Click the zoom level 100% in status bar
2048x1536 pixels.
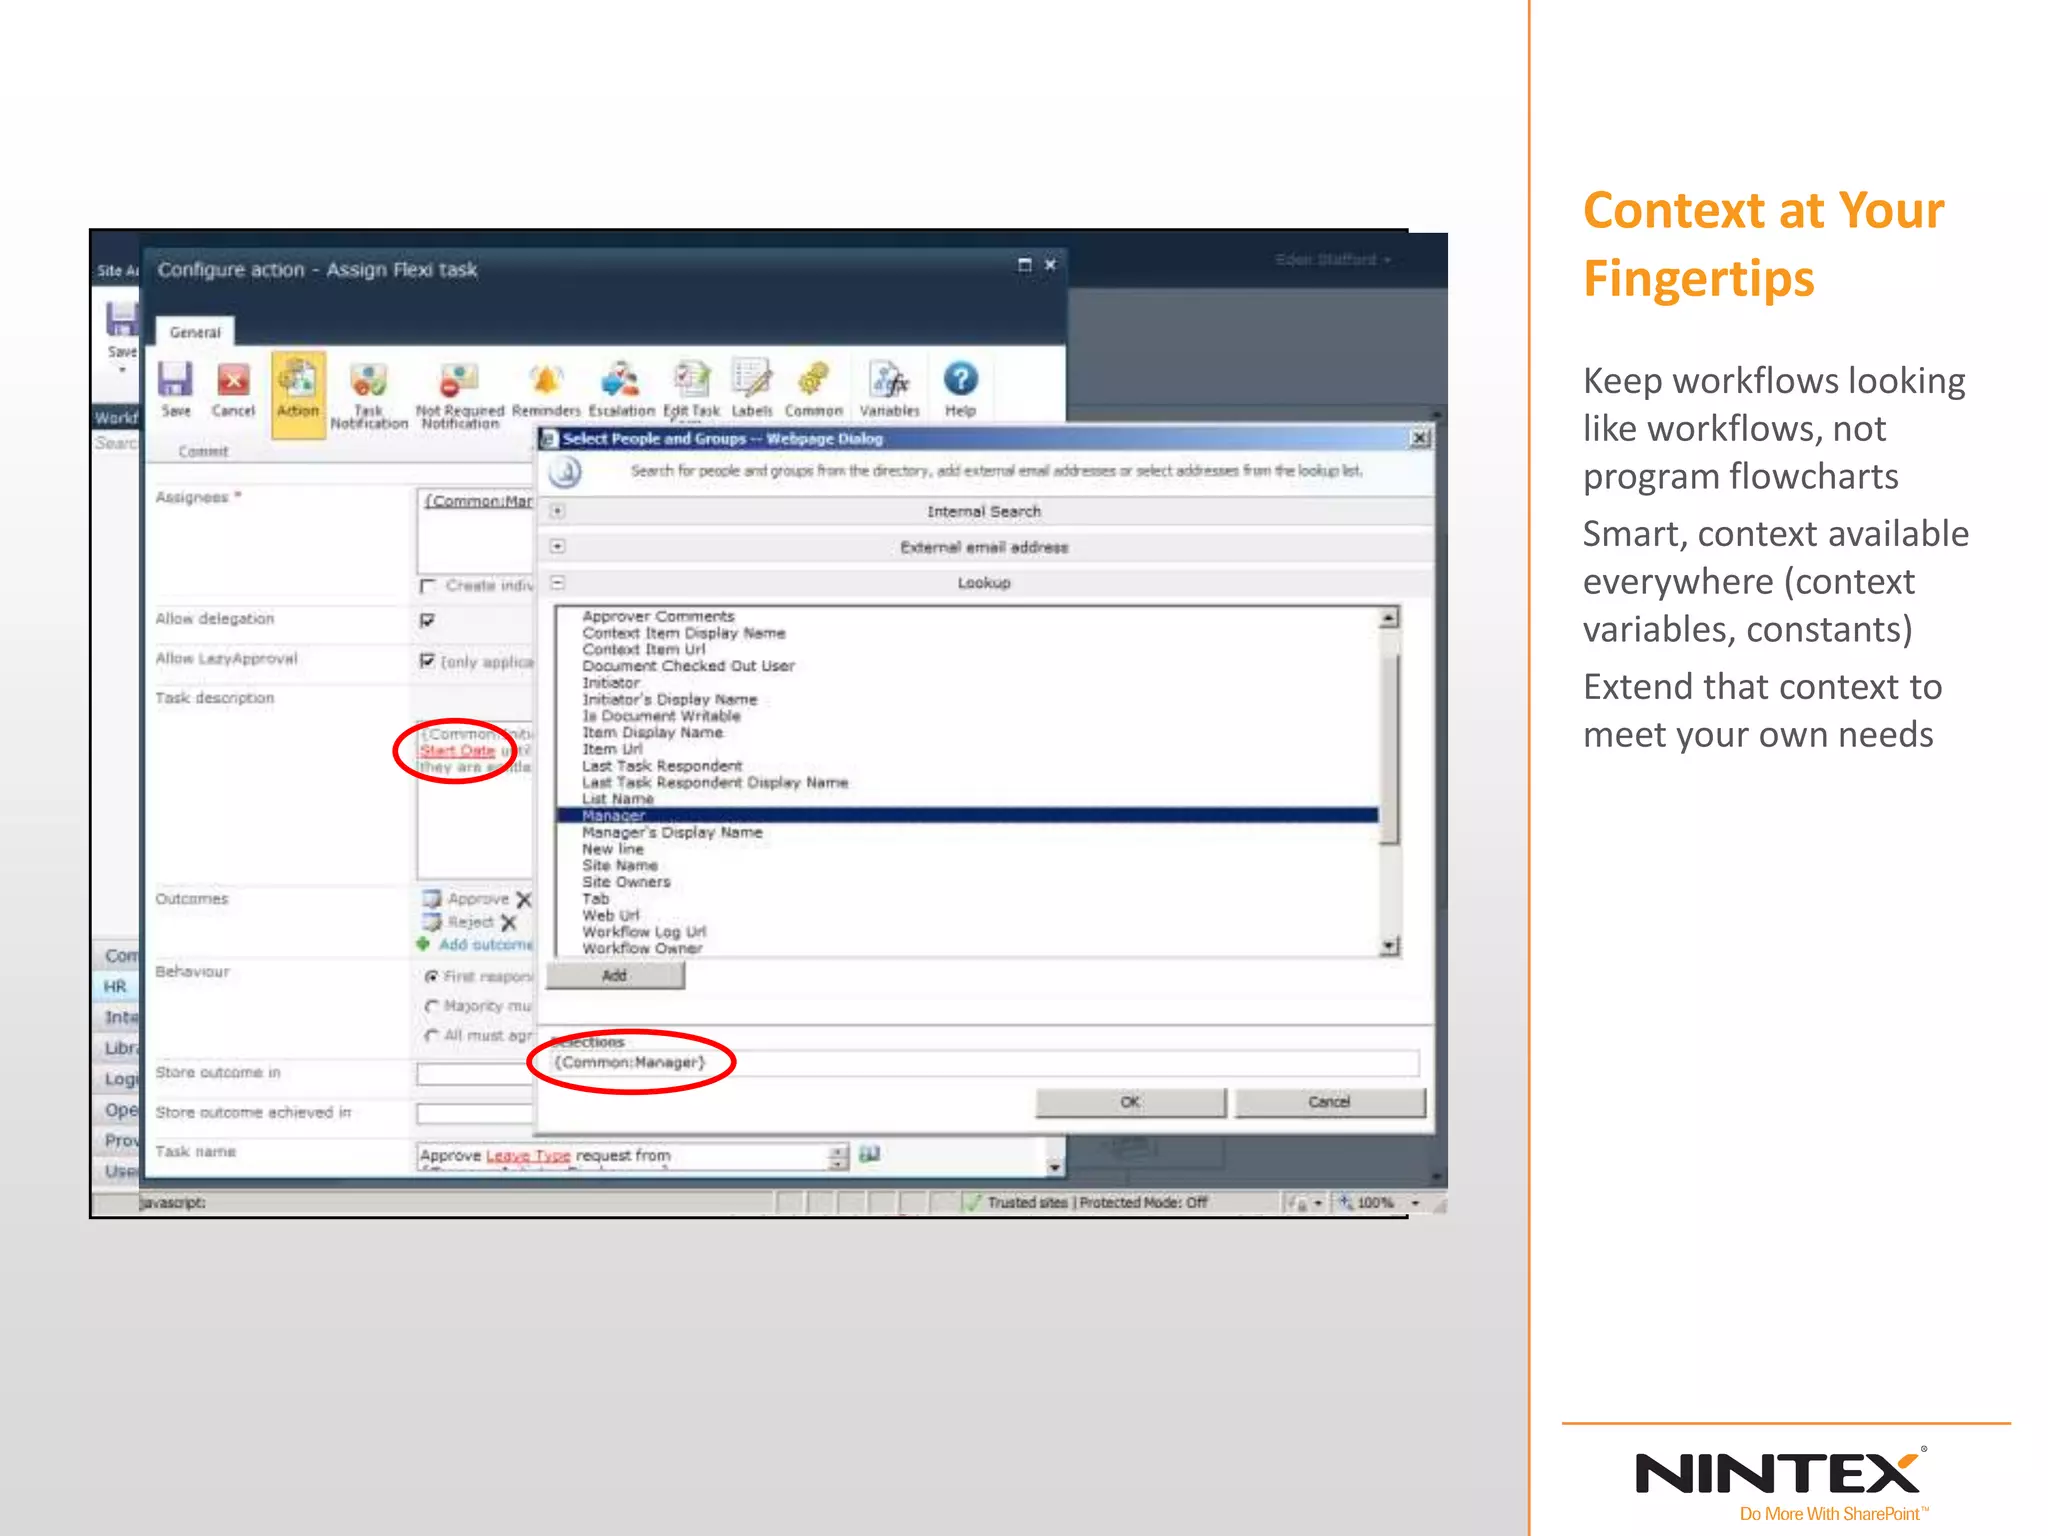[x=1376, y=1202]
